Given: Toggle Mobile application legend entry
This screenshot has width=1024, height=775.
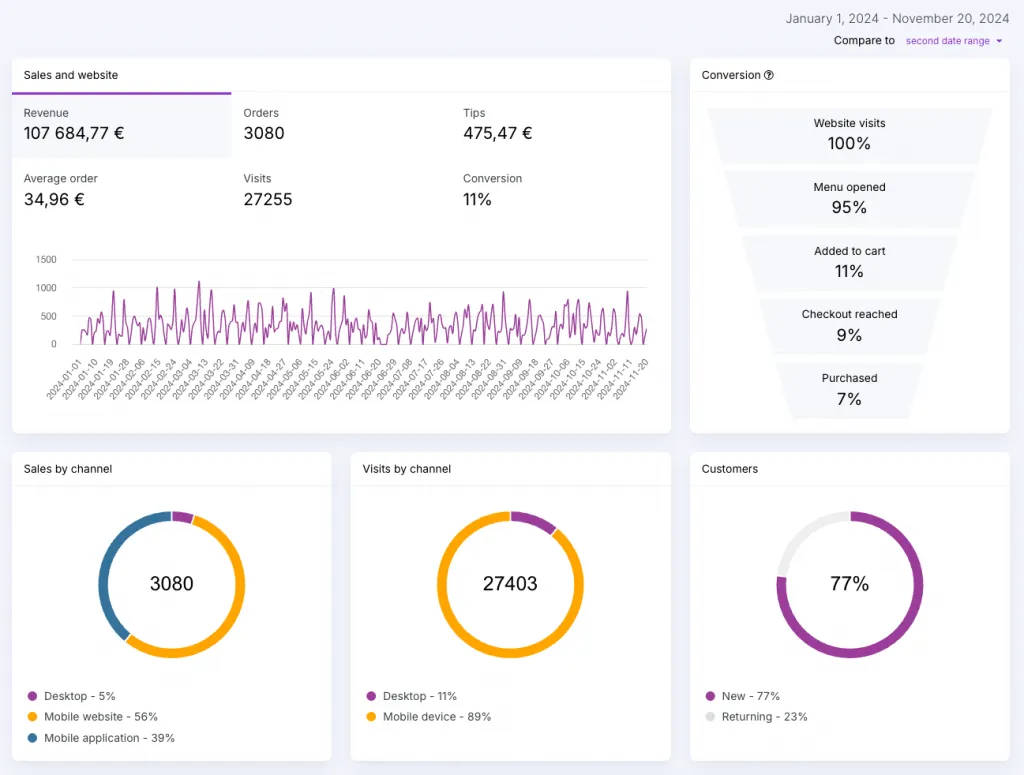Looking at the screenshot, I should (101, 738).
